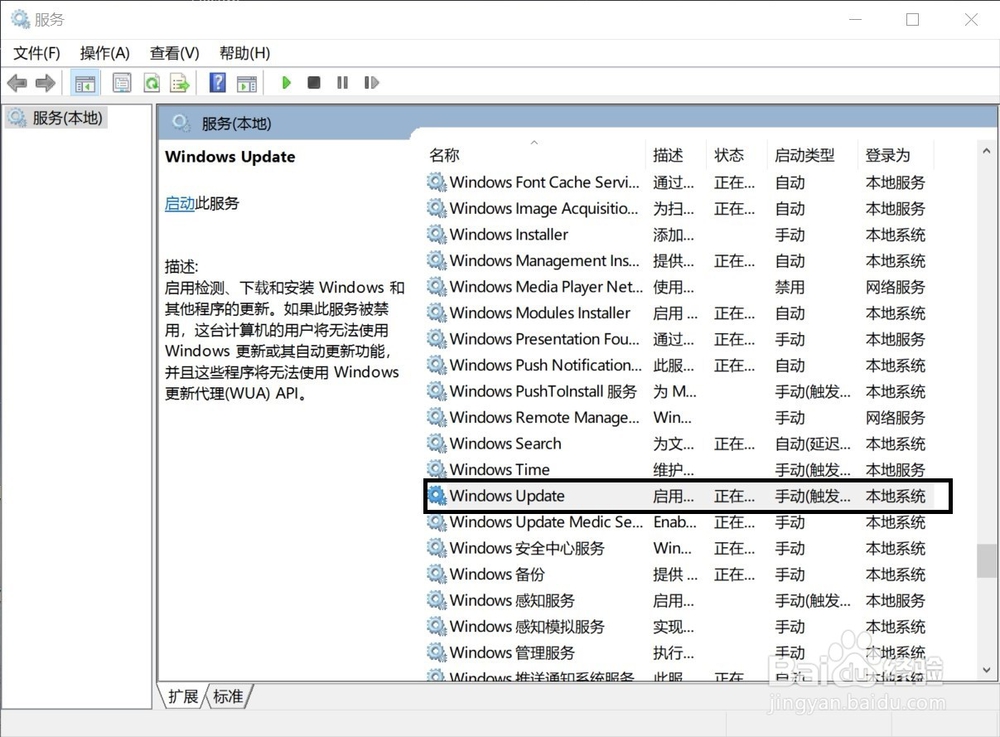The height and width of the screenshot is (737, 1000).
Task: Switch to the 扩展 tab
Action: pyautogui.click(x=182, y=696)
